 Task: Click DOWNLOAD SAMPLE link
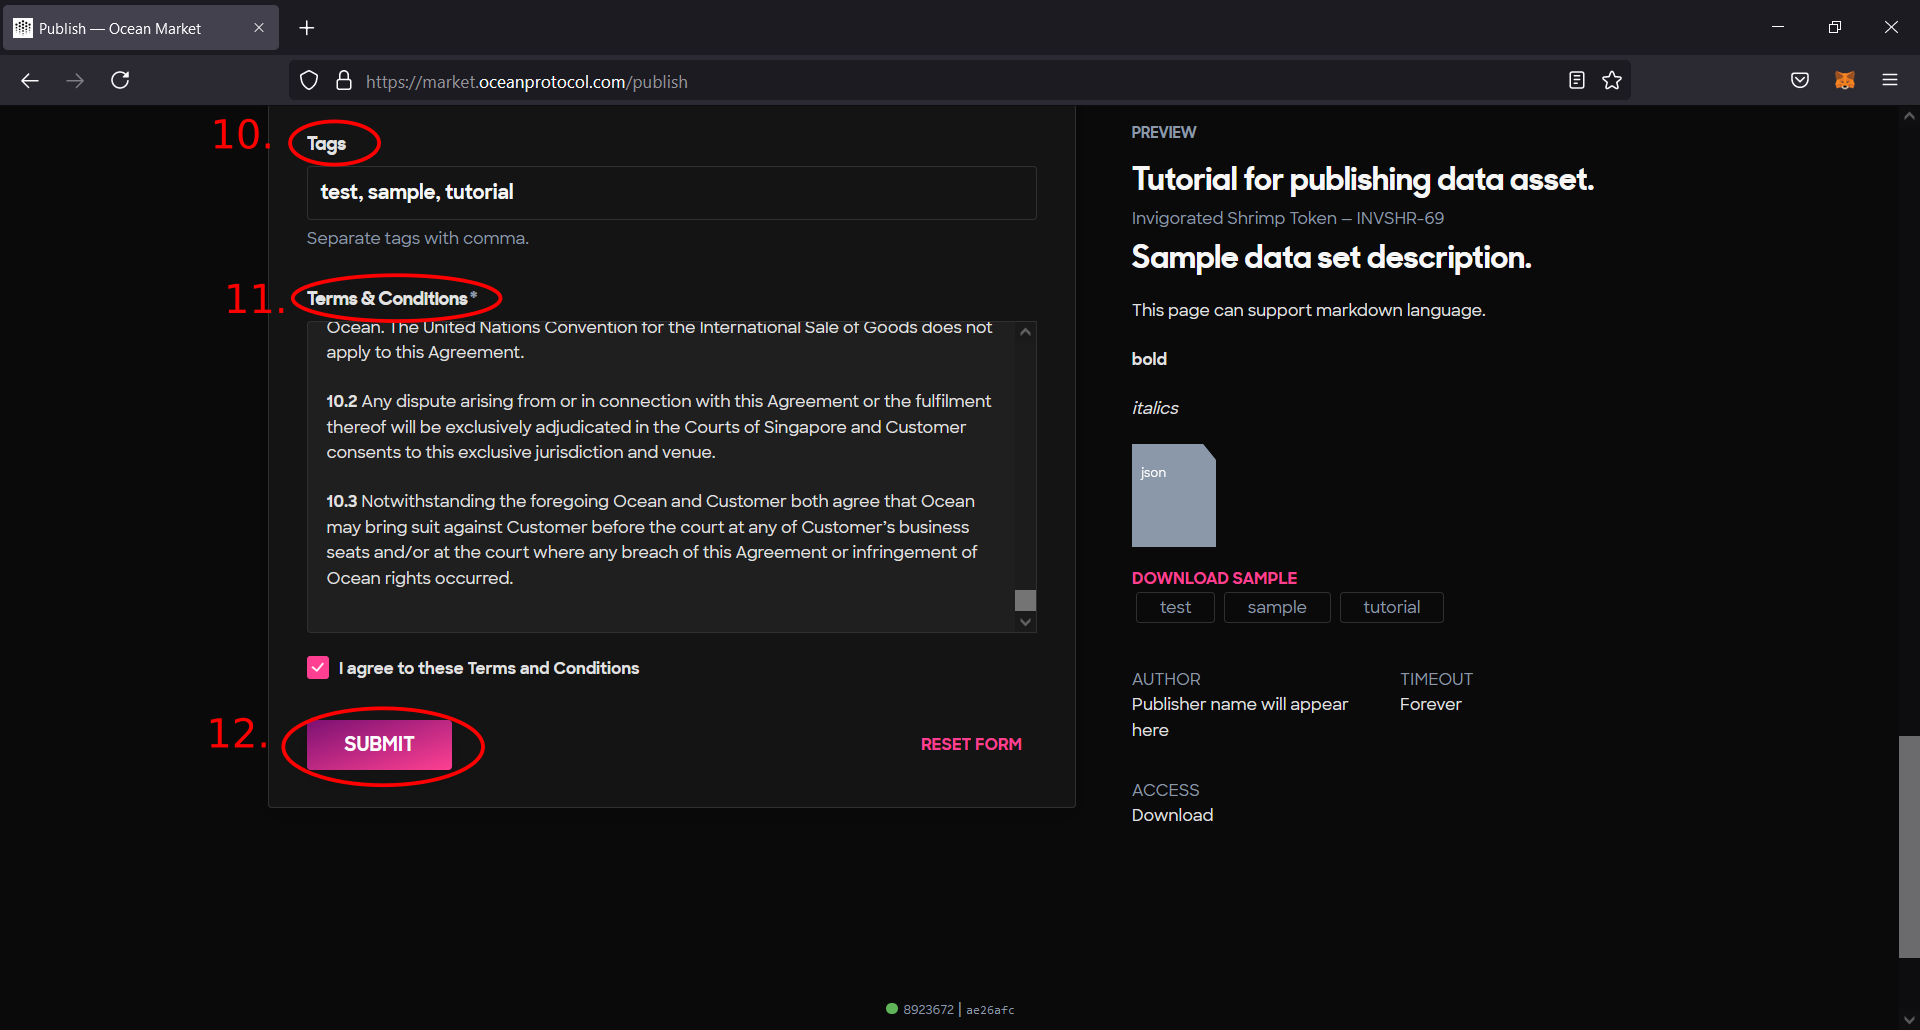(1214, 578)
